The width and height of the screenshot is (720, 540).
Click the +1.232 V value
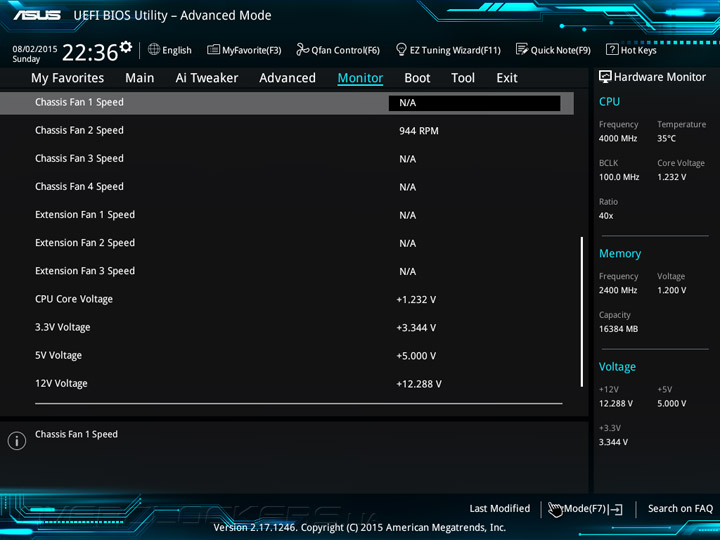pyautogui.click(x=416, y=300)
